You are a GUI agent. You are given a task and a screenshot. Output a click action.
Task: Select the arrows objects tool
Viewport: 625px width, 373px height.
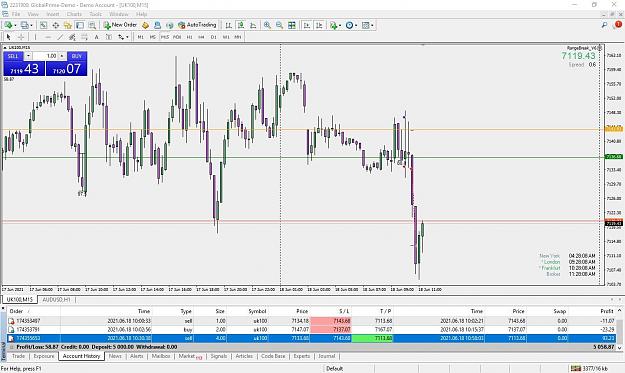(x=121, y=37)
